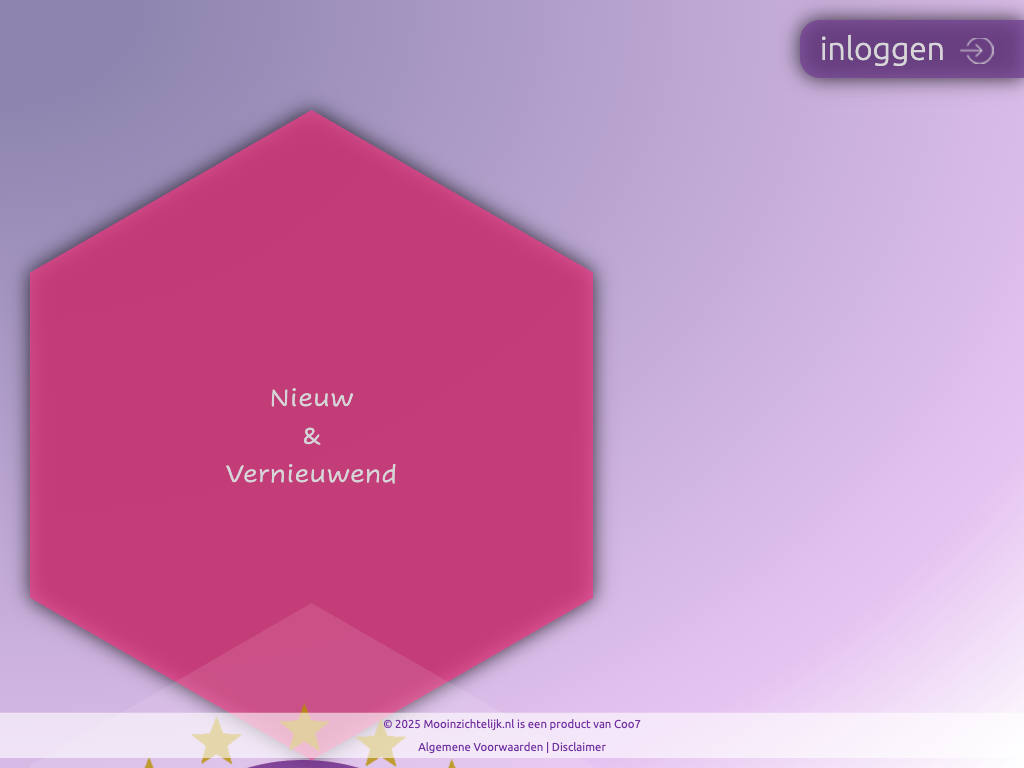Click the inloggen login button
1024x768 pixels.
(881, 49)
